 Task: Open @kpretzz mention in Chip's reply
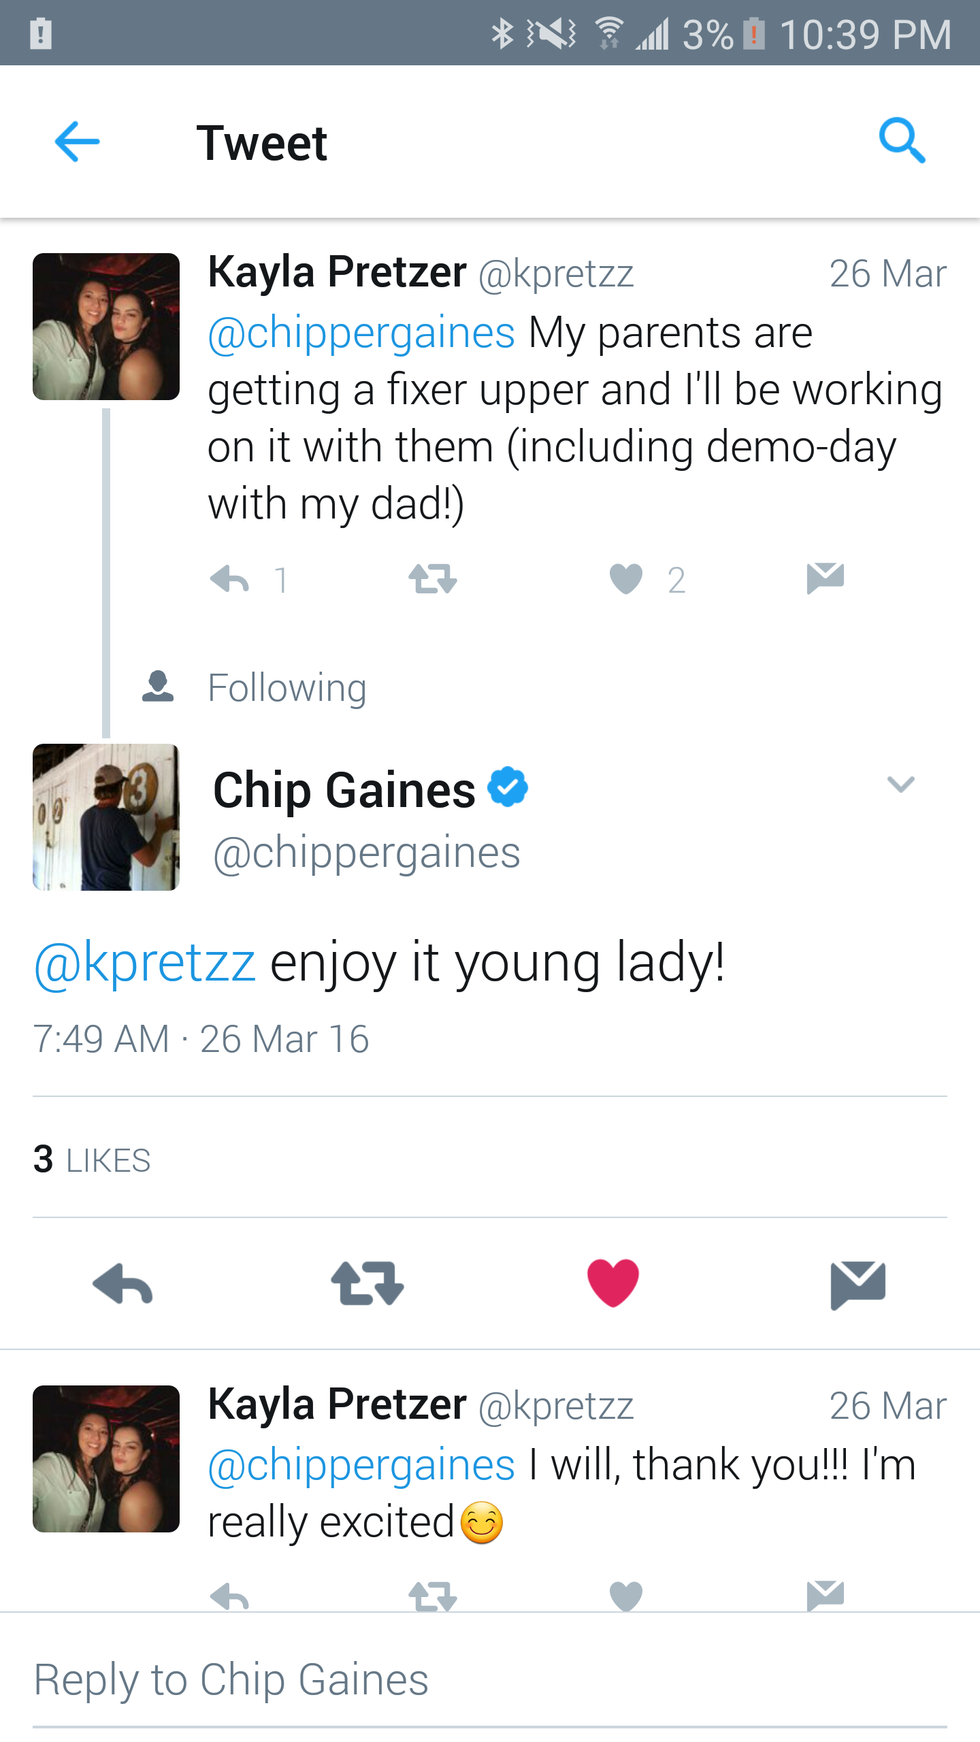145,963
